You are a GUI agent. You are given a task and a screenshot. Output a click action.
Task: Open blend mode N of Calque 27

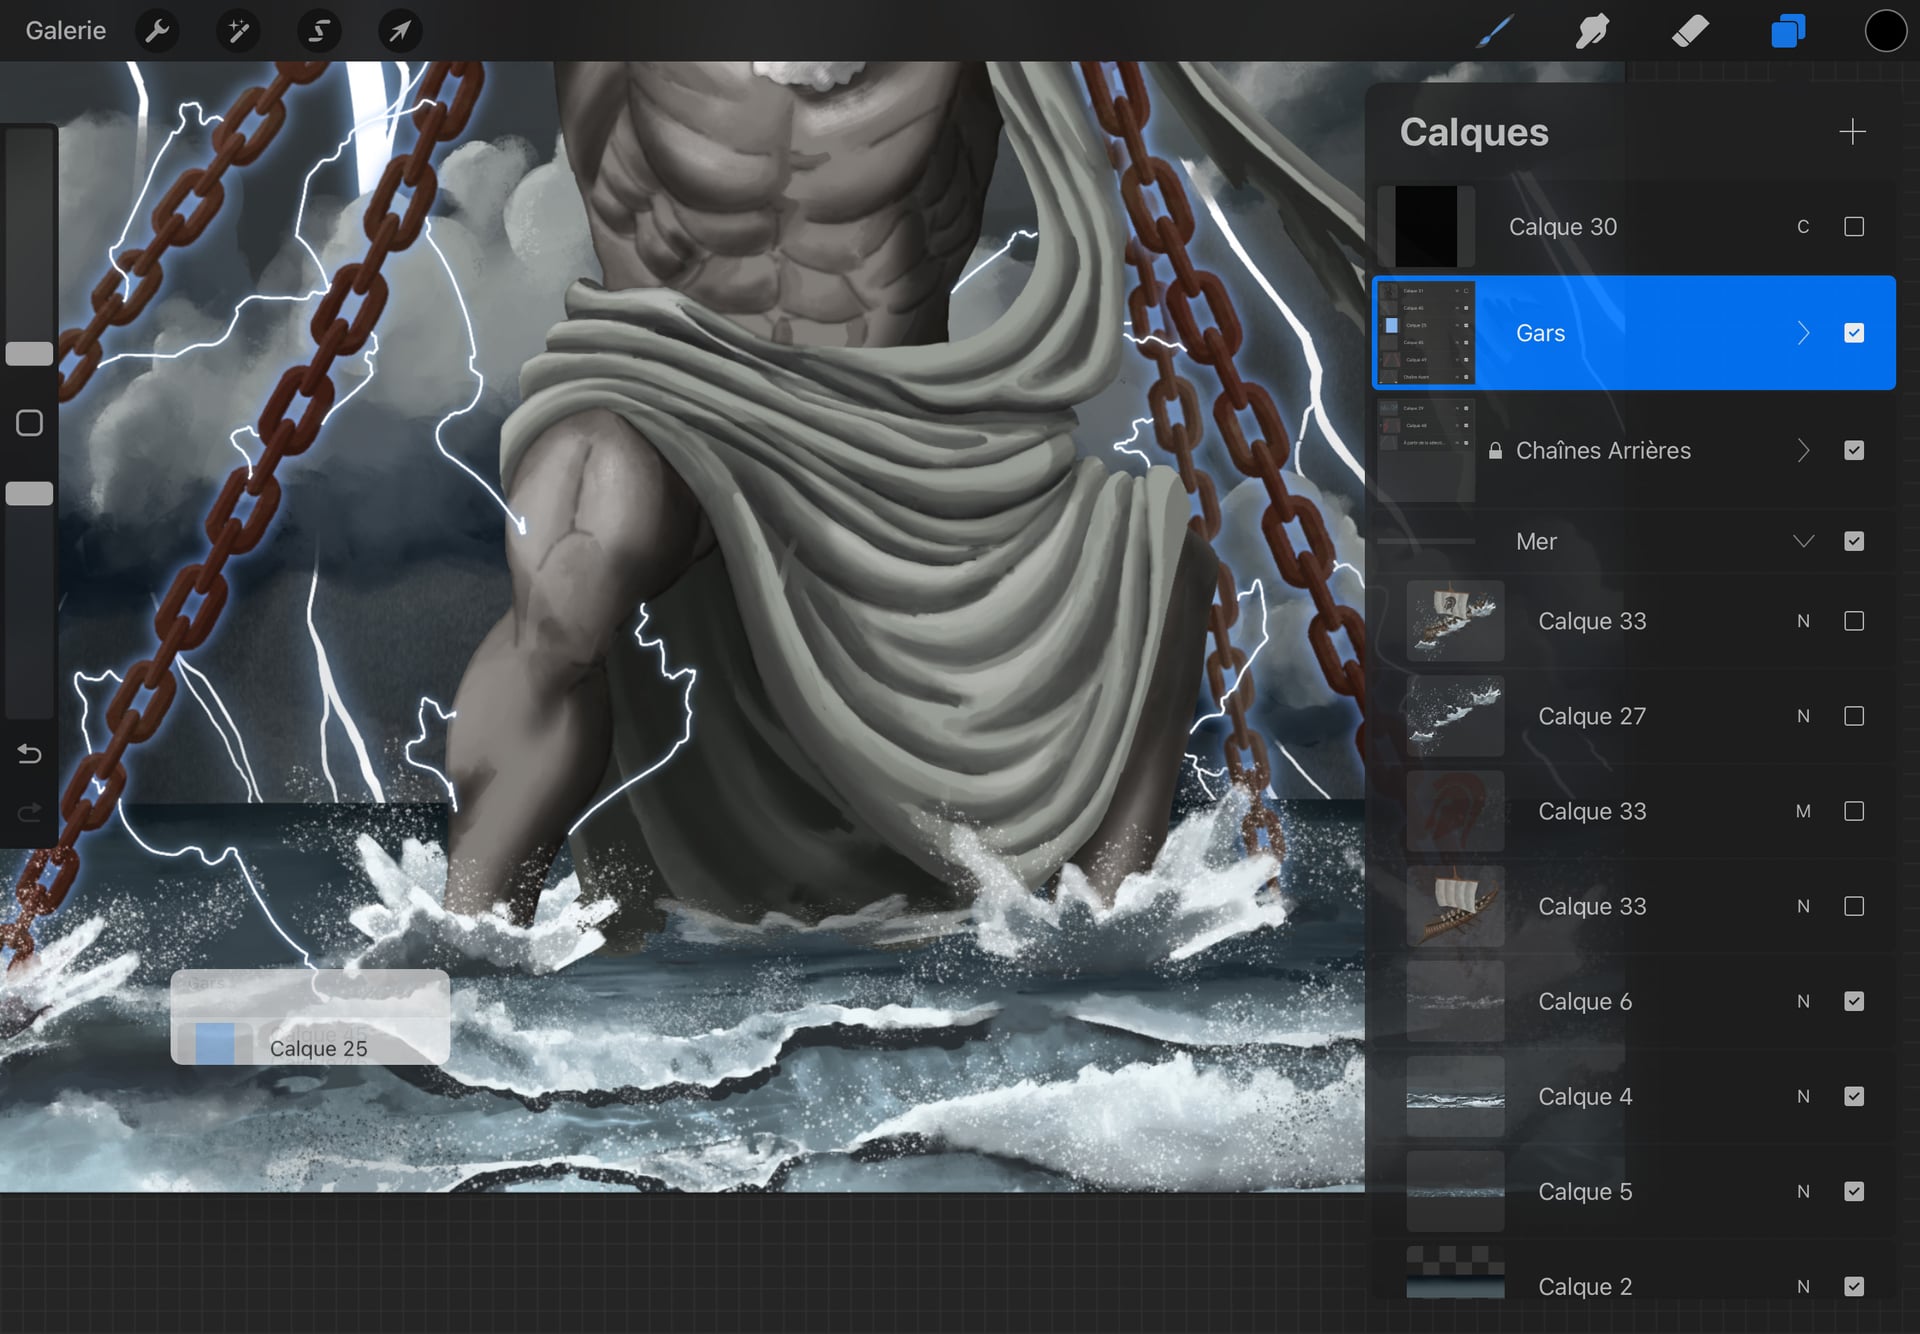(1803, 716)
